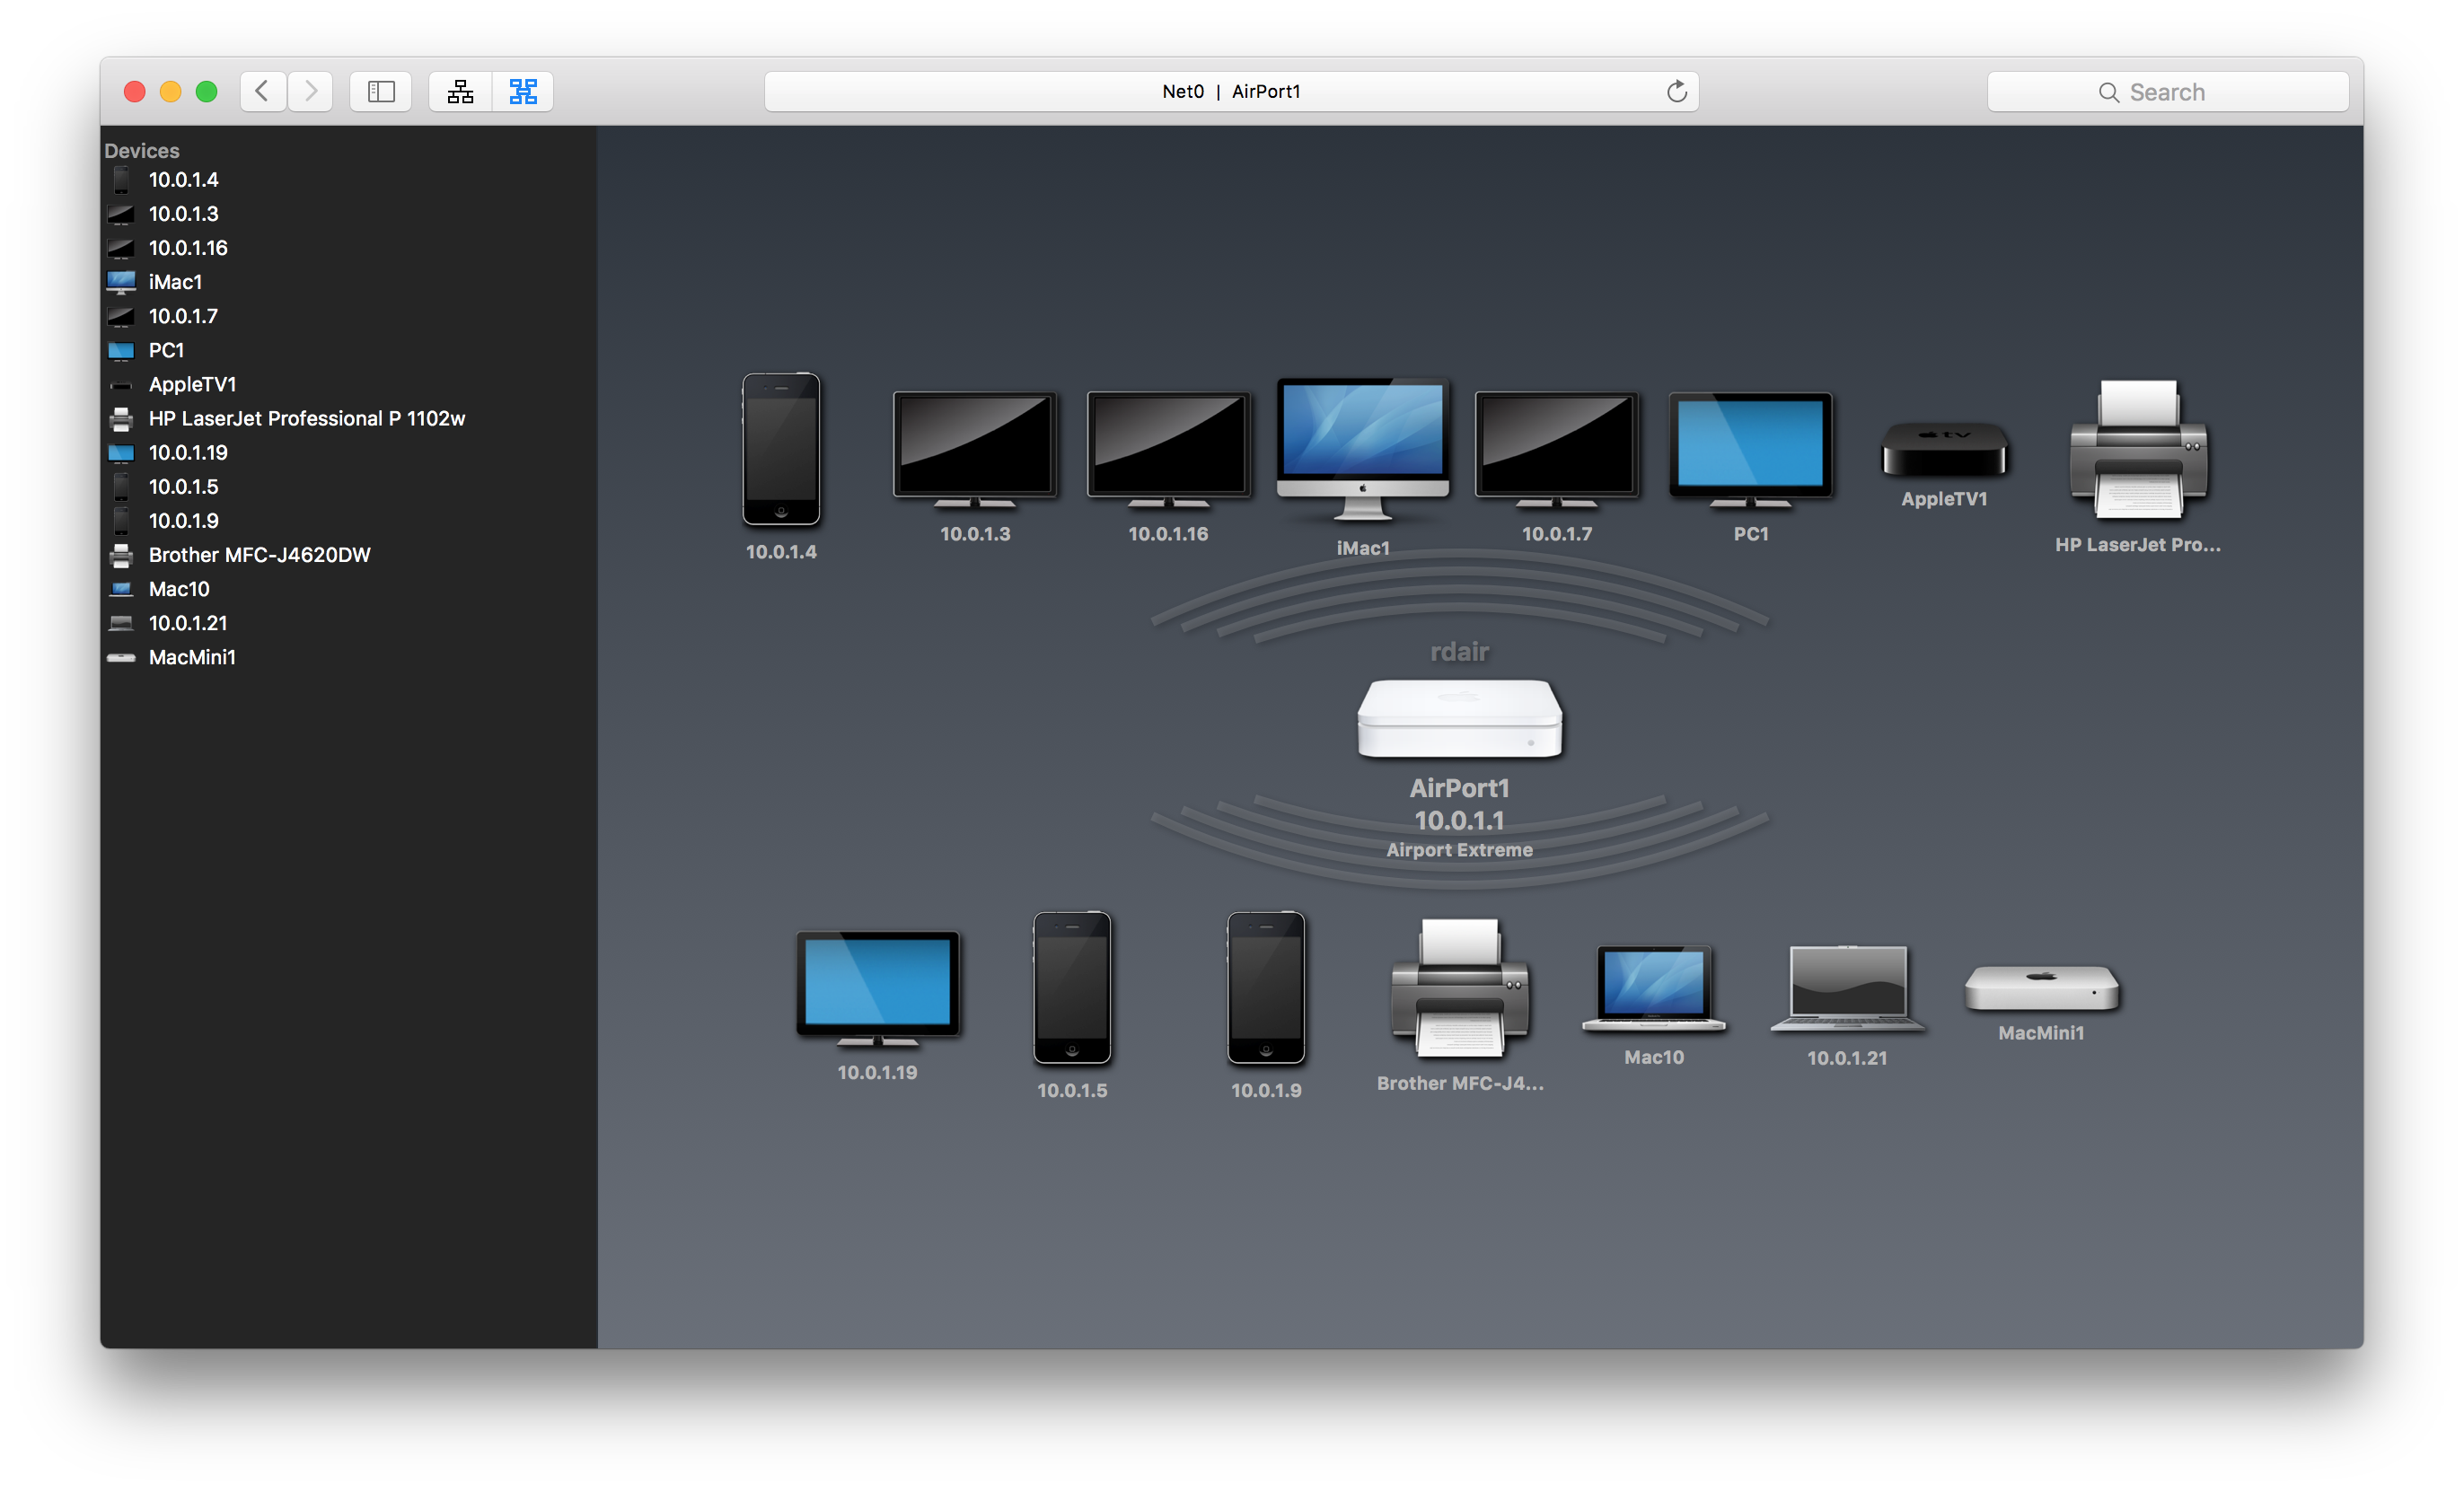Click the Search field
Viewport: 2464px width, 1492px height.
pyautogui.click(x=2166, y=92)
